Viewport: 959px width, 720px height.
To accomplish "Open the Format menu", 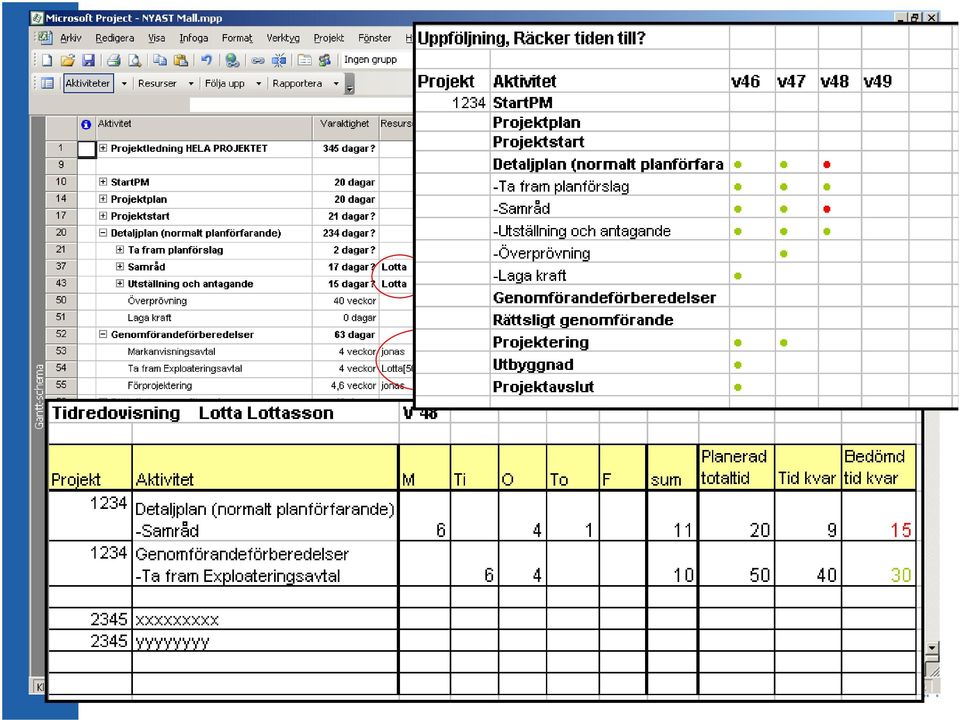I will (237, 38).
